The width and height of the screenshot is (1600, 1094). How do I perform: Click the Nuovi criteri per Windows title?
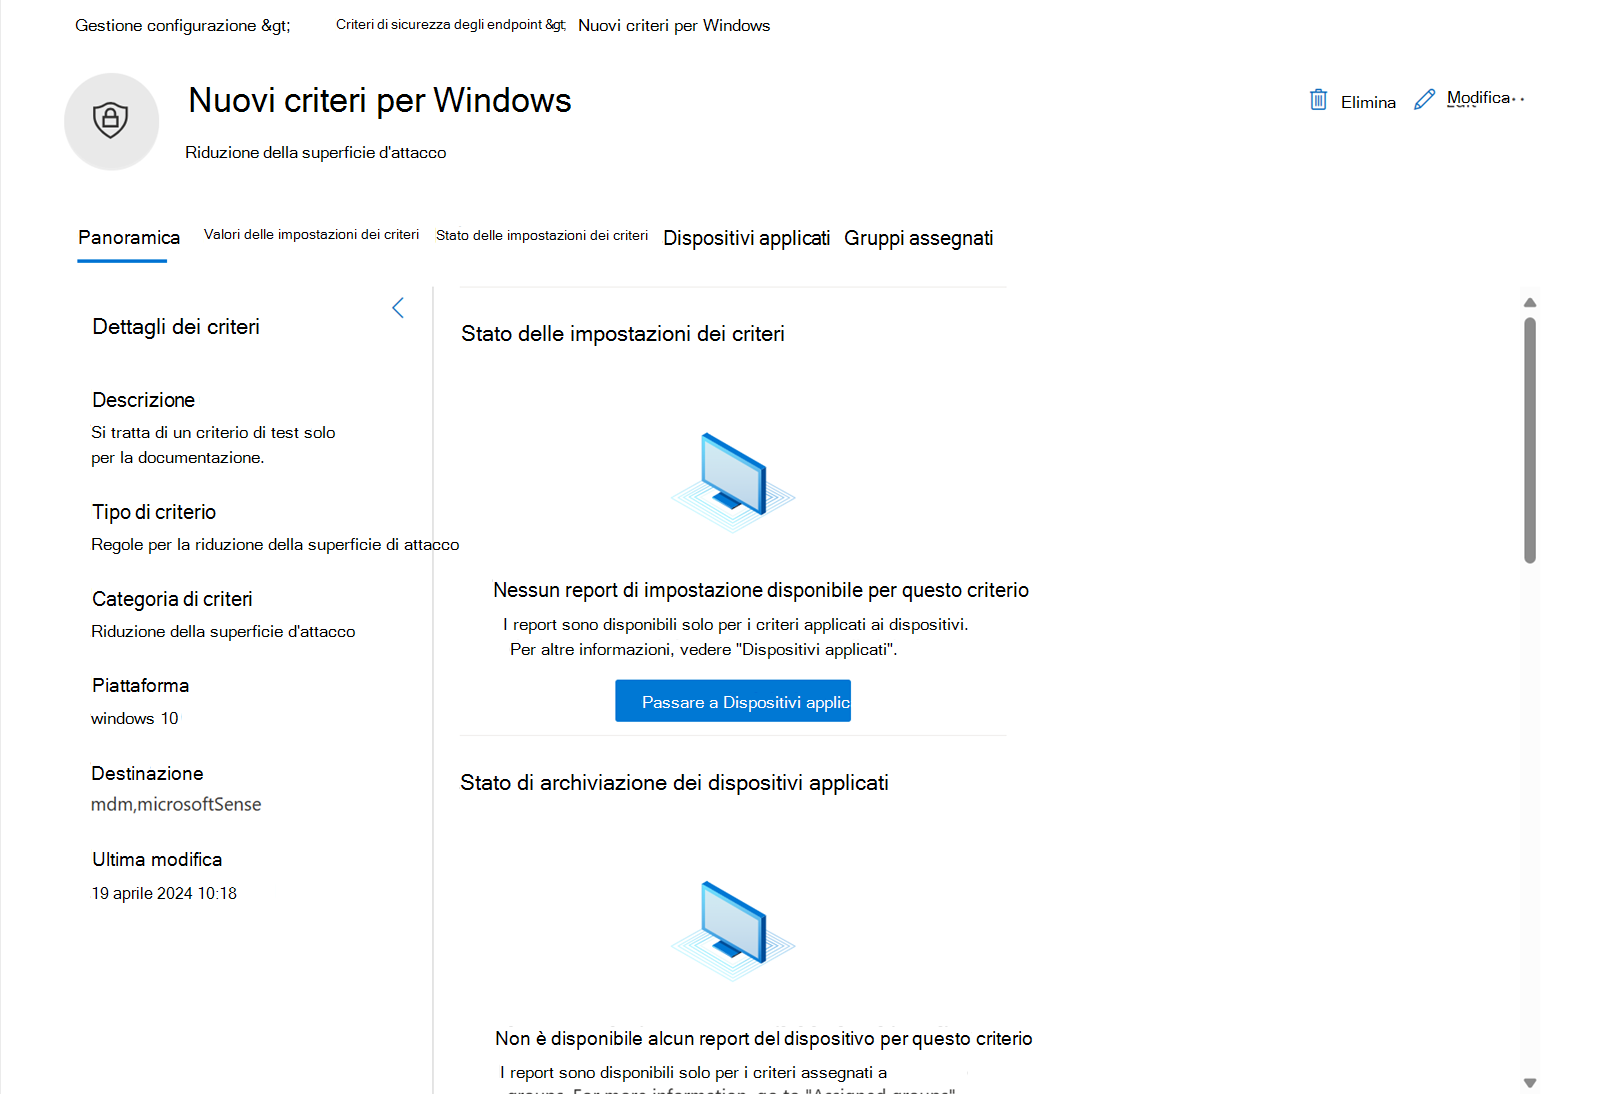379,101
